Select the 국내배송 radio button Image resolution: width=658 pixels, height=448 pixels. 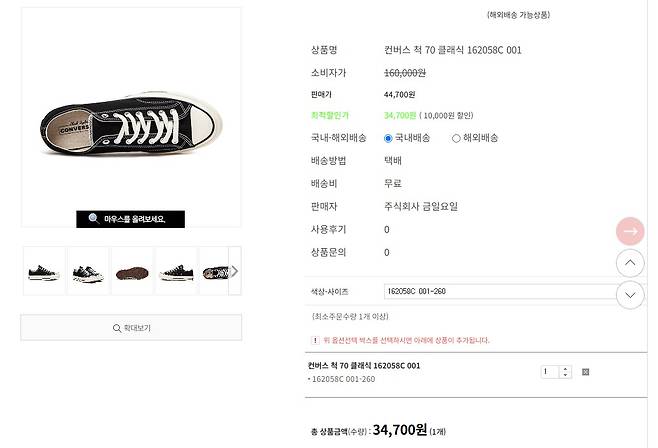388,138
